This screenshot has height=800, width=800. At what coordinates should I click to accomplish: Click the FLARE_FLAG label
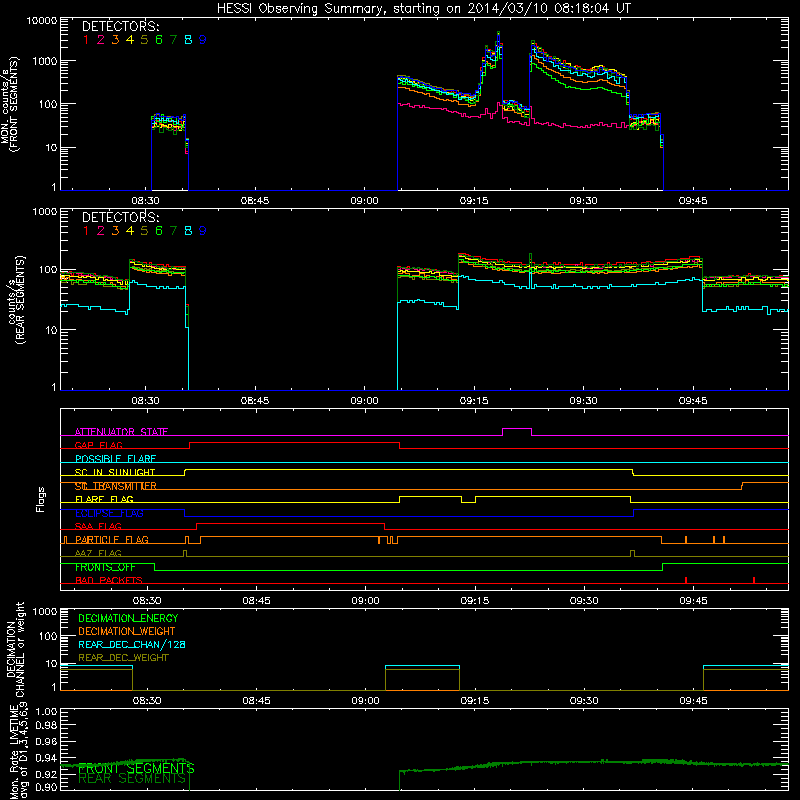pos(104,499)
